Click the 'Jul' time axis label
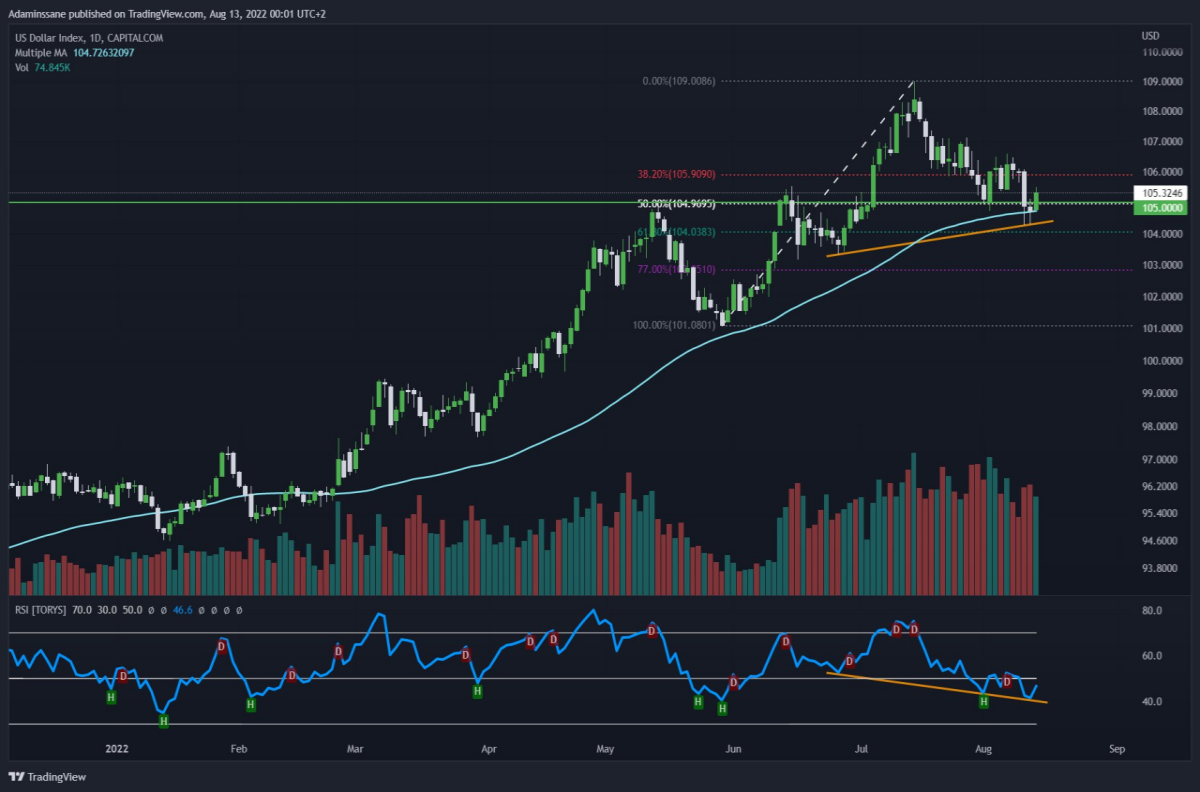This screenshot has width=1200, height=792. click(861, 748)
